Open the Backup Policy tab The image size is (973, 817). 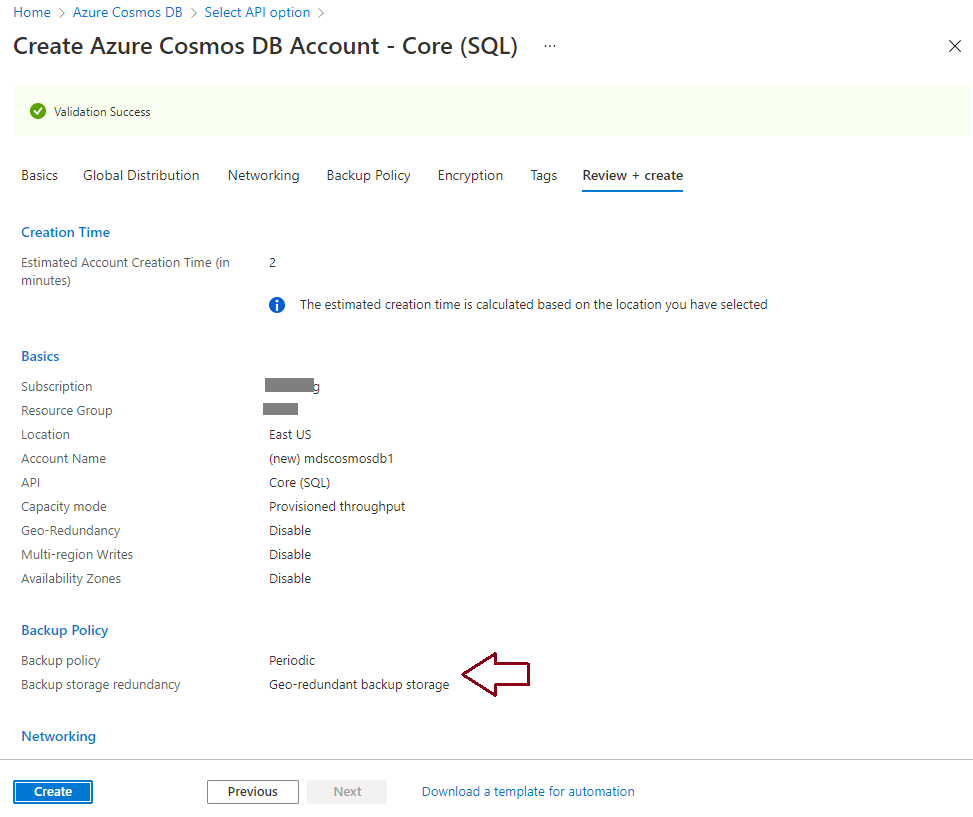[x=368, y=176]
